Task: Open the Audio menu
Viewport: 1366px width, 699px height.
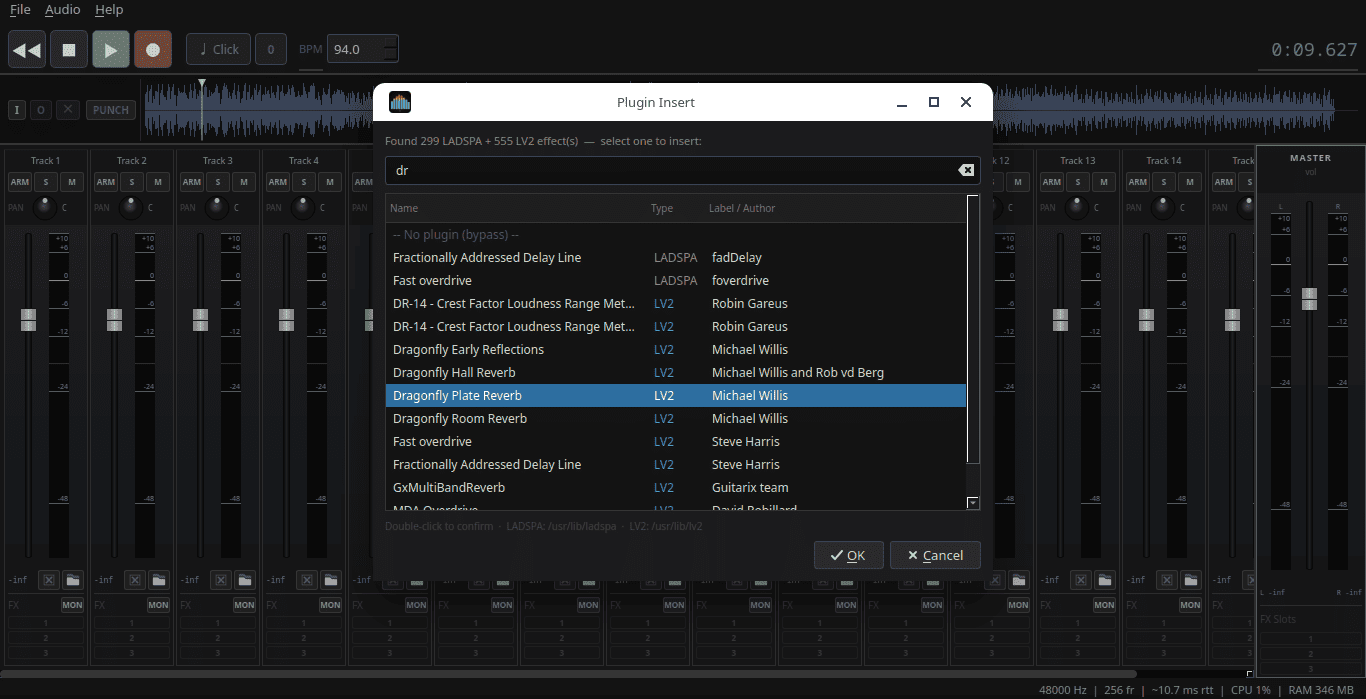Action: (63, 10)
